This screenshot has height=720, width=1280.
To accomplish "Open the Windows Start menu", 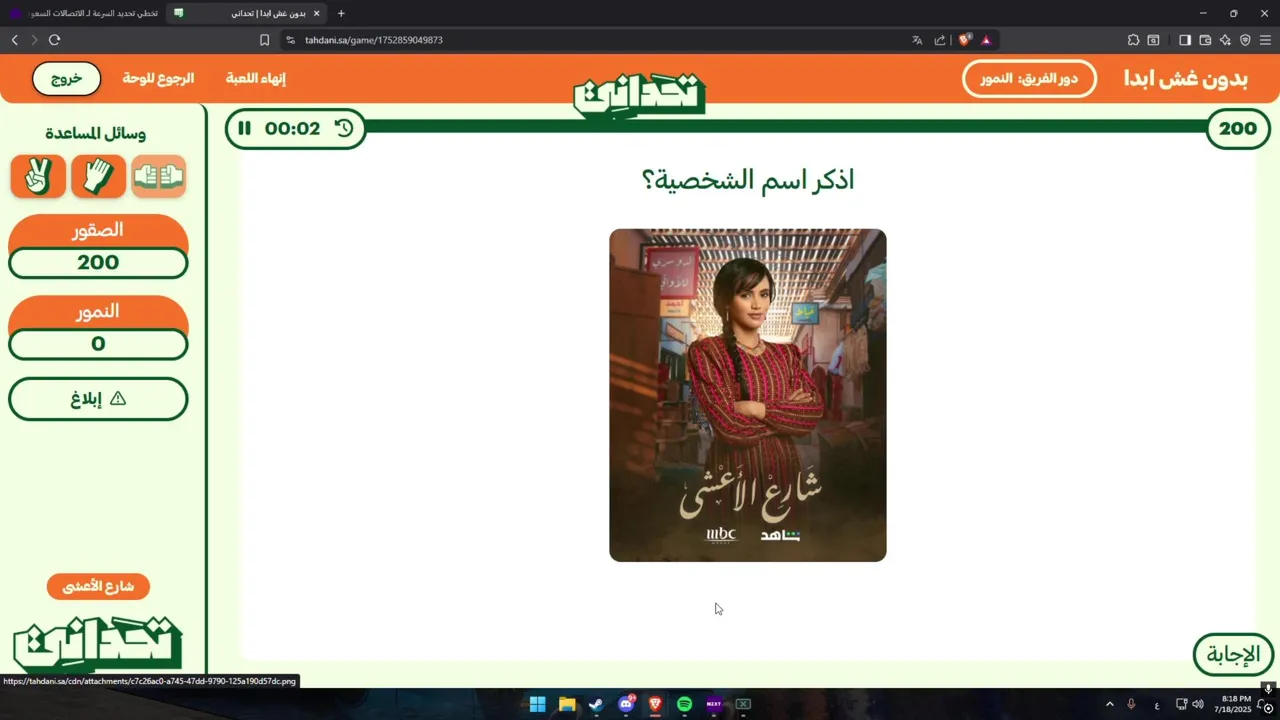I will point(537,704).
